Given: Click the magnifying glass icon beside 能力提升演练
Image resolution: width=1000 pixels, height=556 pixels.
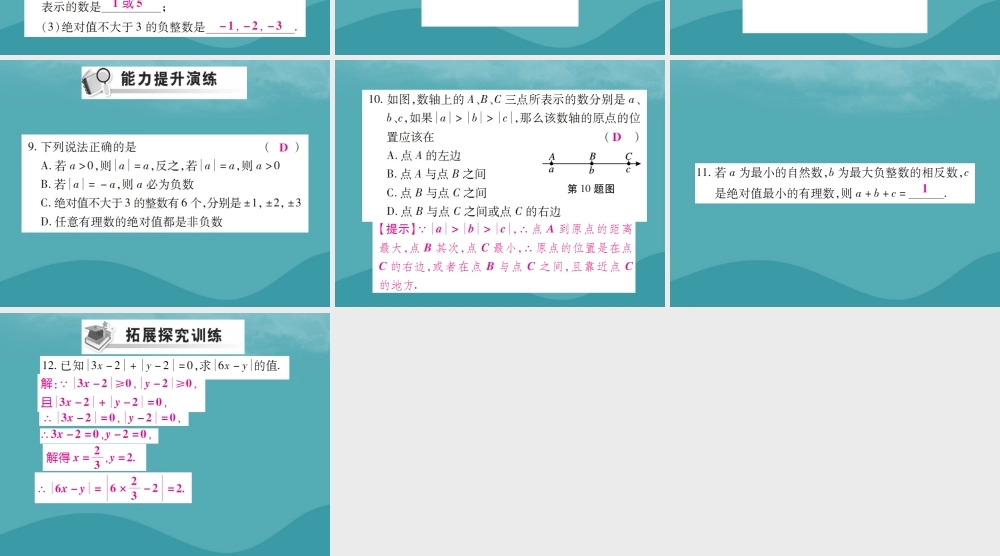Looking at the screenshot, I should coord(96,82).
